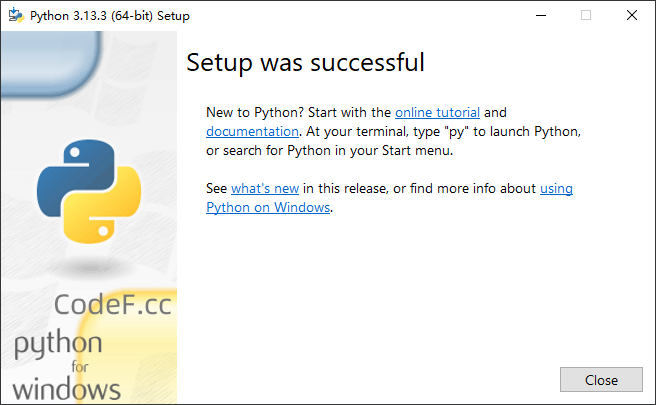This screenshot has width=656, height=405.
Task: Click the greyed-out maximize button
Action: click(586, 15)
